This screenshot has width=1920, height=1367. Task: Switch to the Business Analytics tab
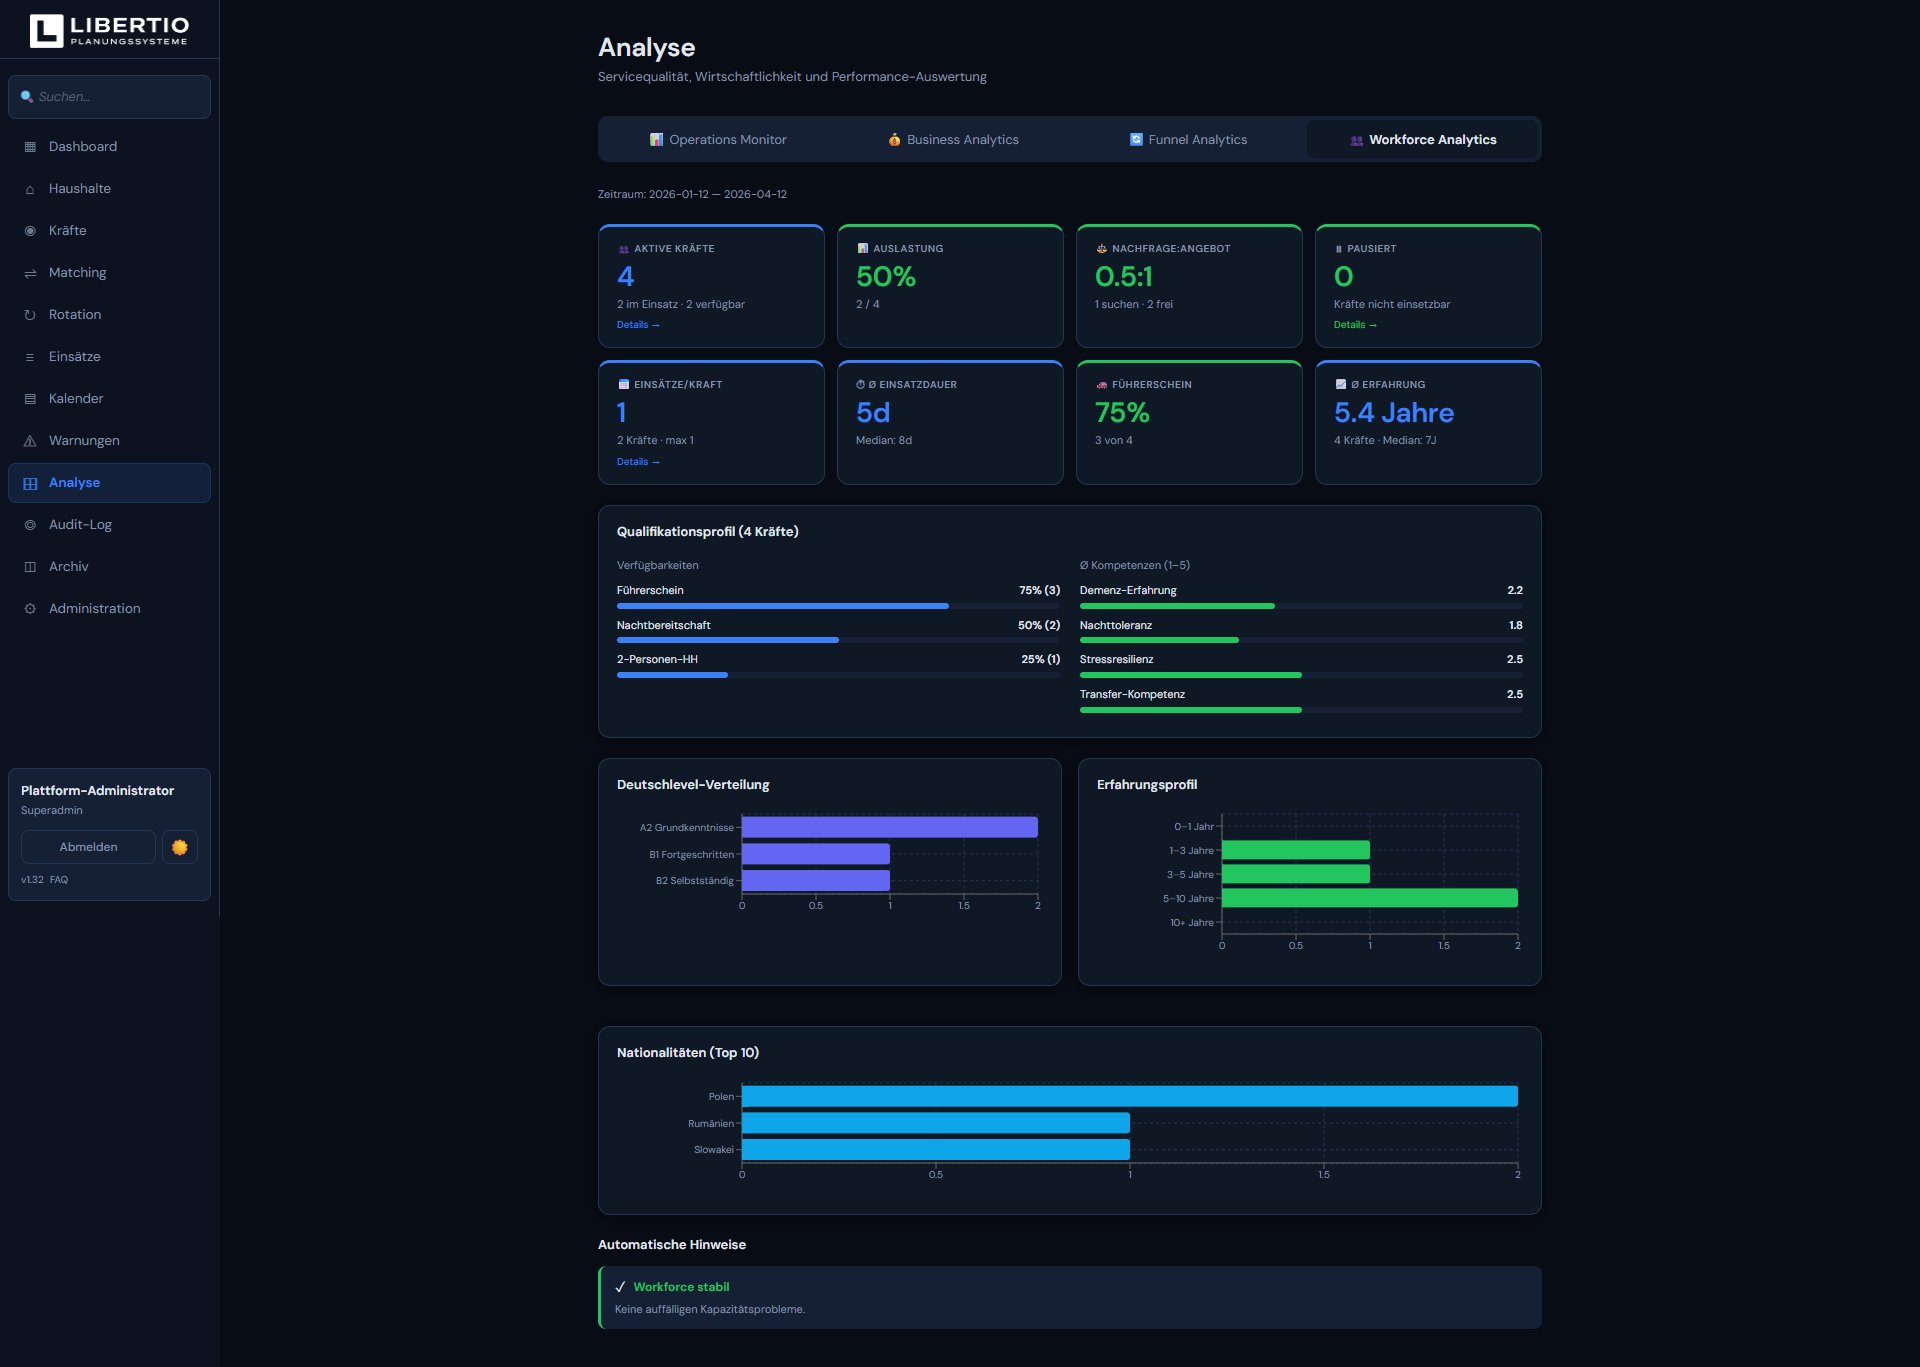click(953, 139)
